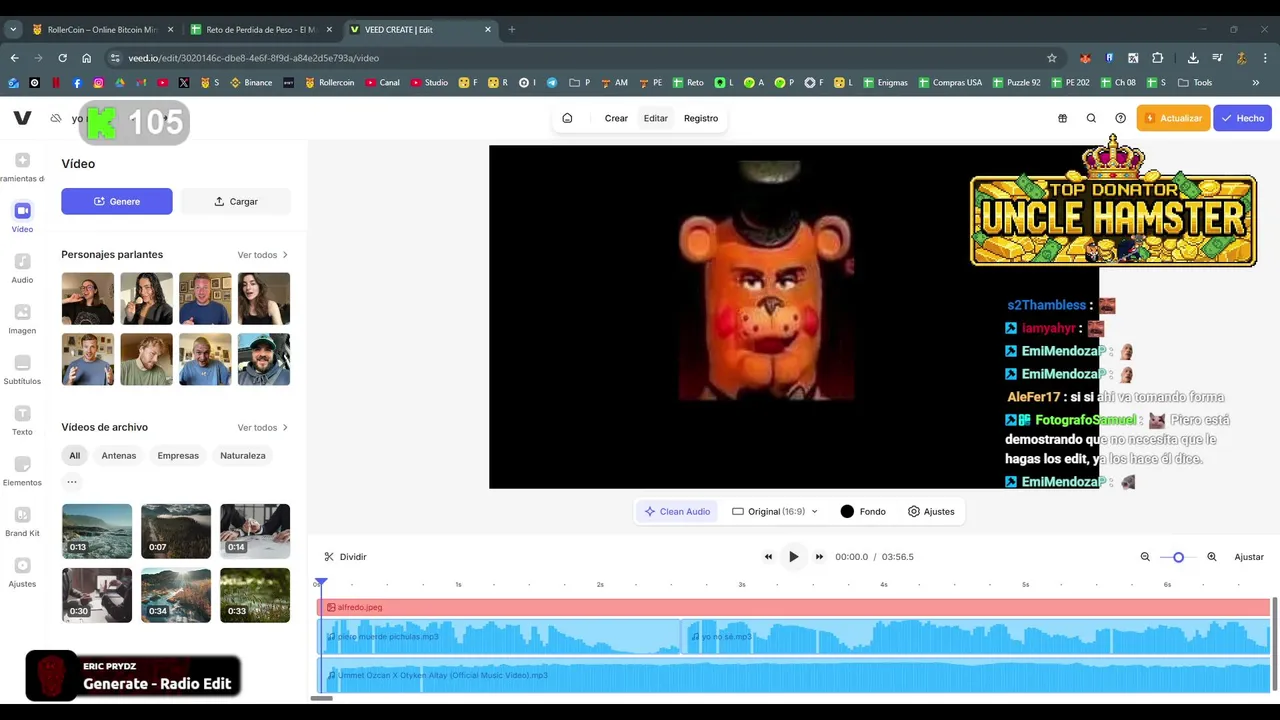Select the Ummet Ozcan X Otyken Altay audio track
Viewport: 1280px width, 720px height.
pos(794,675)
